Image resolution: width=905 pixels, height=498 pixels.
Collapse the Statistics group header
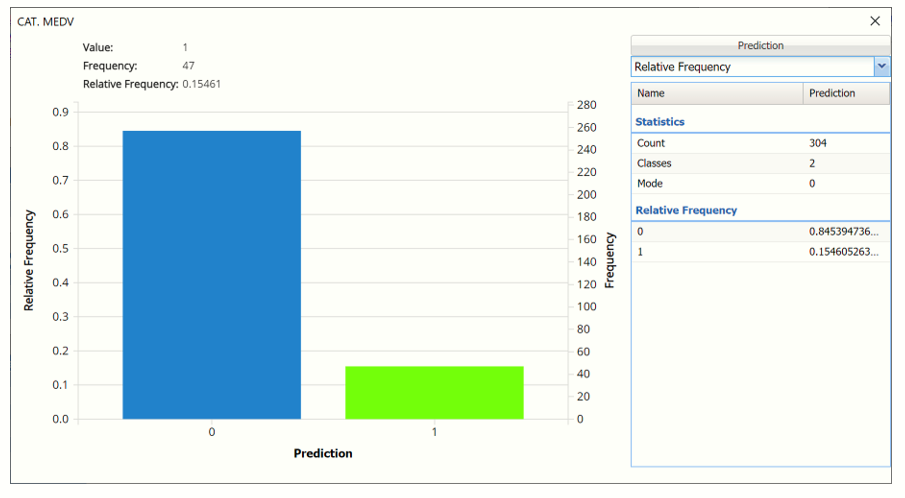(660, 122)
